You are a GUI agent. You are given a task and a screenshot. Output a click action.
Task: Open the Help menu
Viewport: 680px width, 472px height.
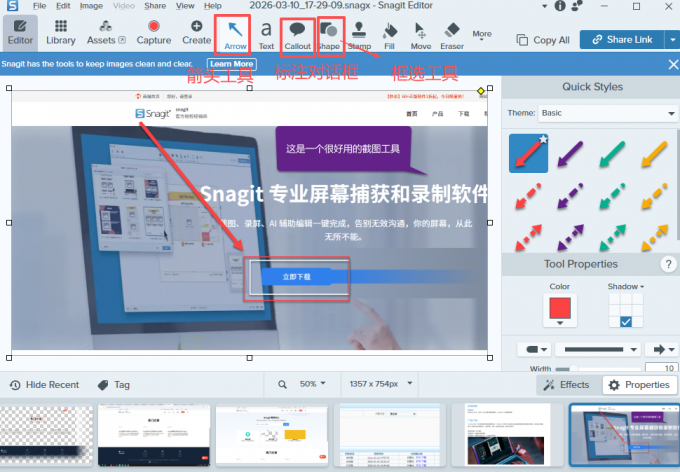[x=212, y=6]
